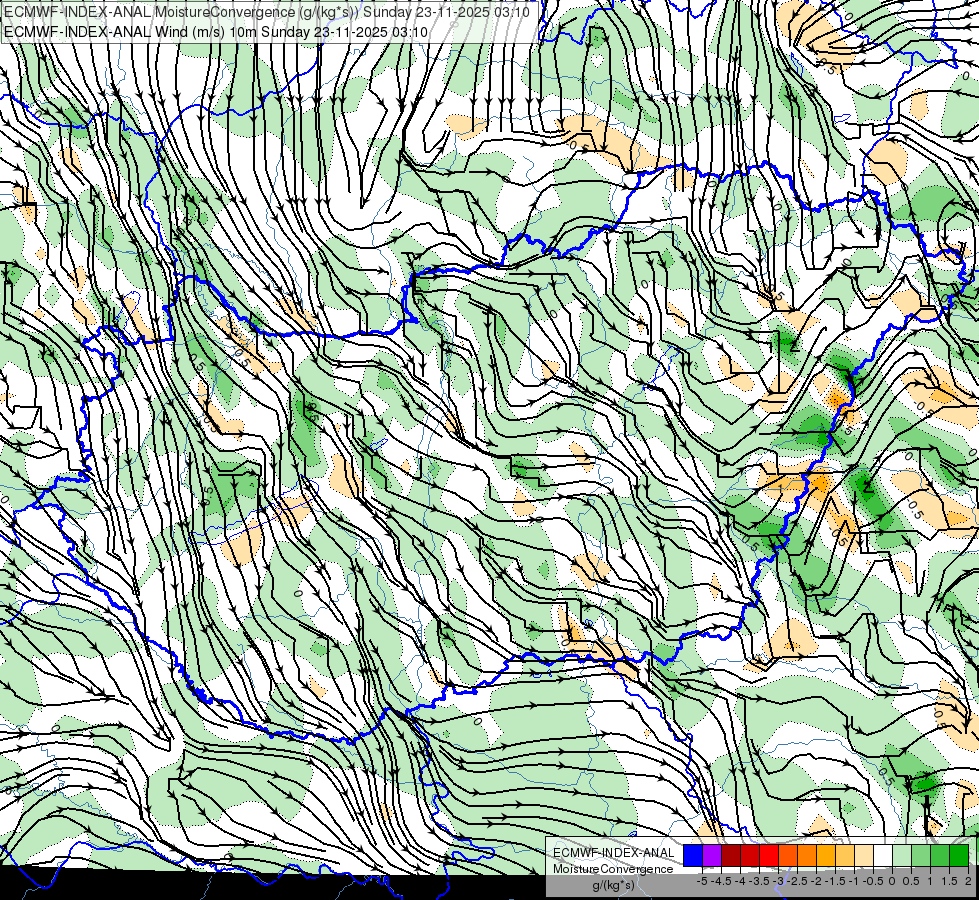Click the -2.5 tick label on legend

tap(797, 881)
